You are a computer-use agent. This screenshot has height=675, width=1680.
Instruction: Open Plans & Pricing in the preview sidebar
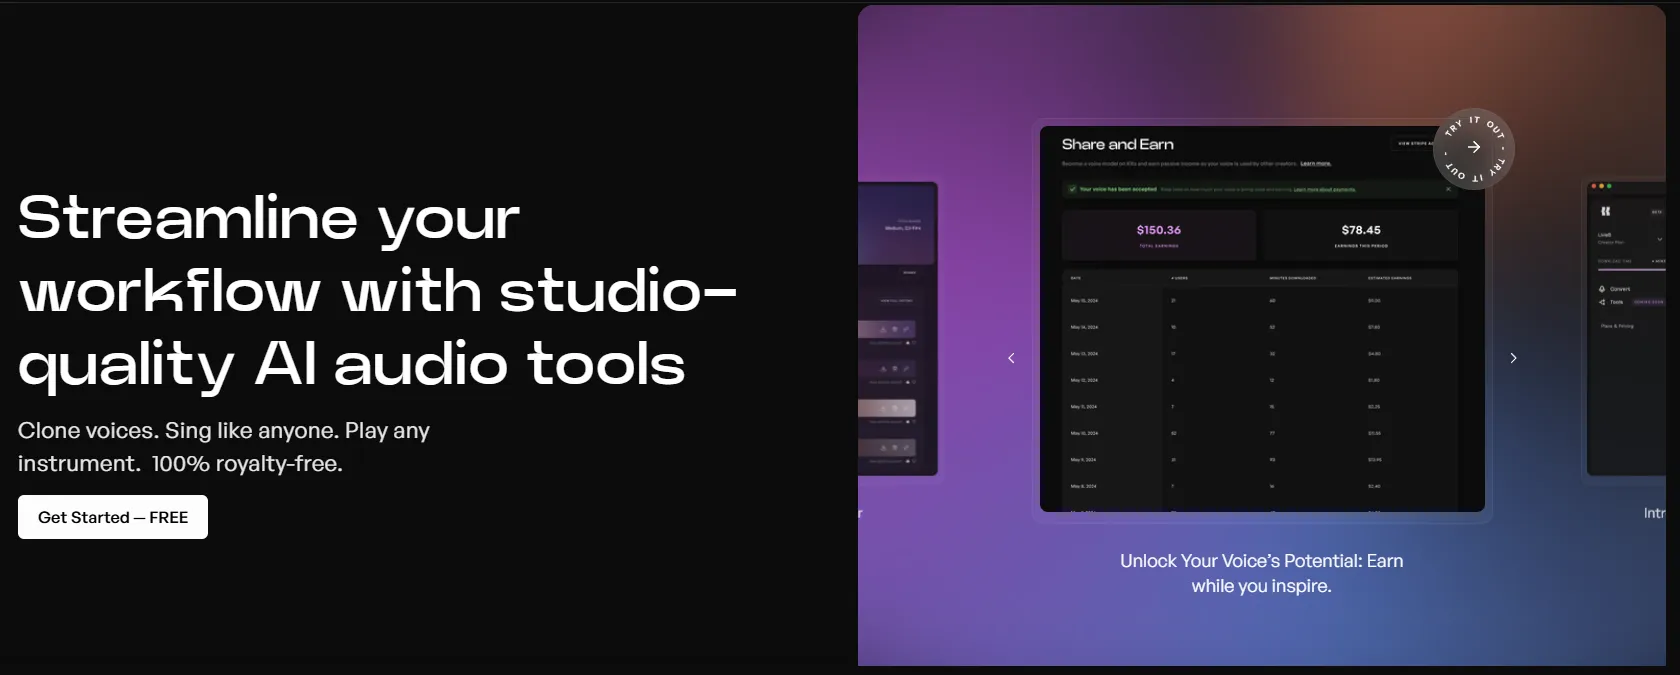(x=1617, y=326)
